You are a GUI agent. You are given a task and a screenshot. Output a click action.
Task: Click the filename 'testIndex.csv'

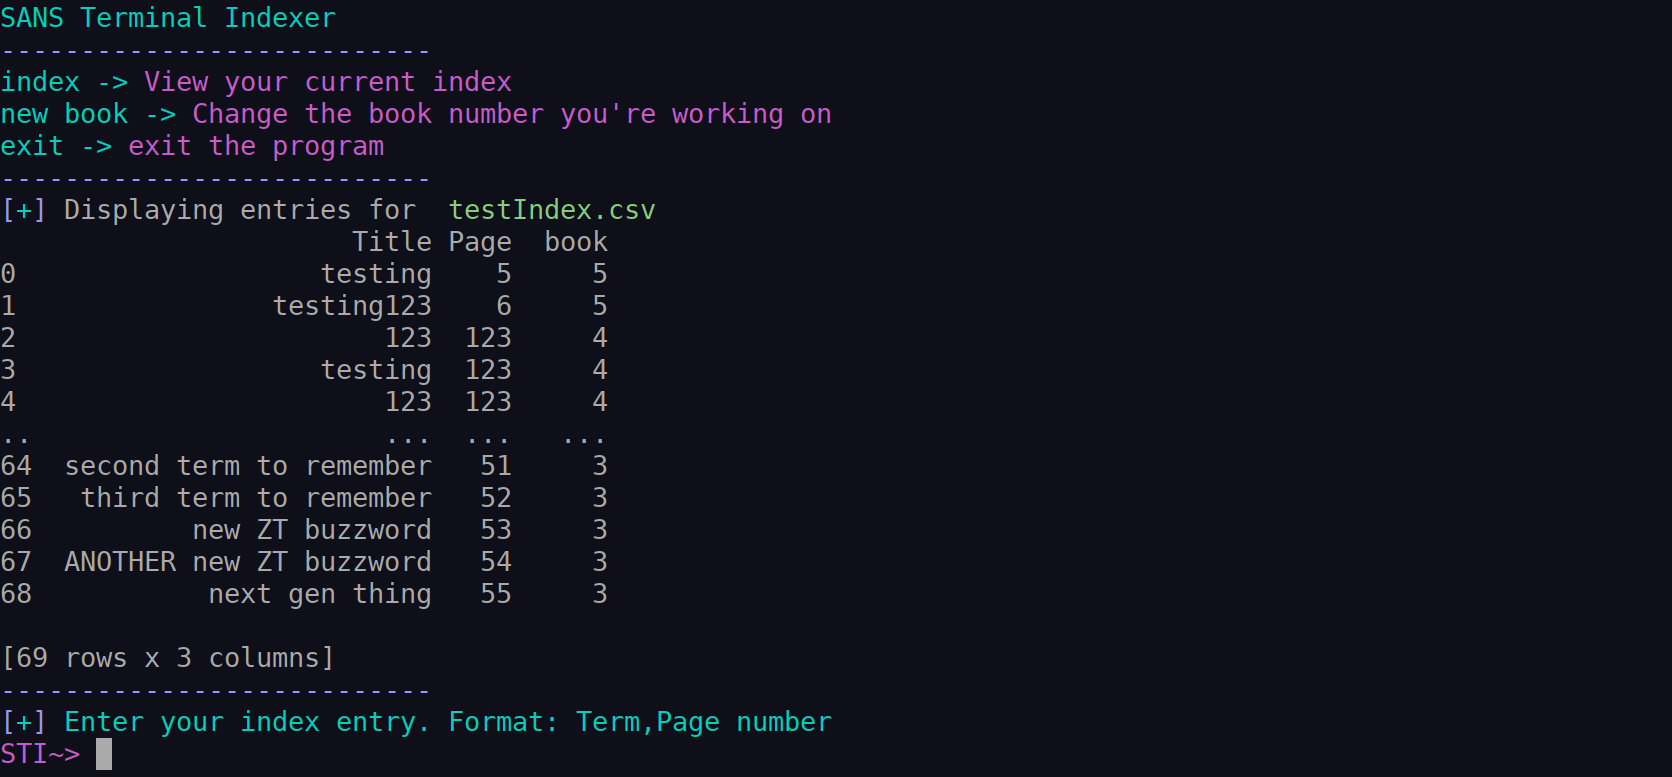(552, 210)
